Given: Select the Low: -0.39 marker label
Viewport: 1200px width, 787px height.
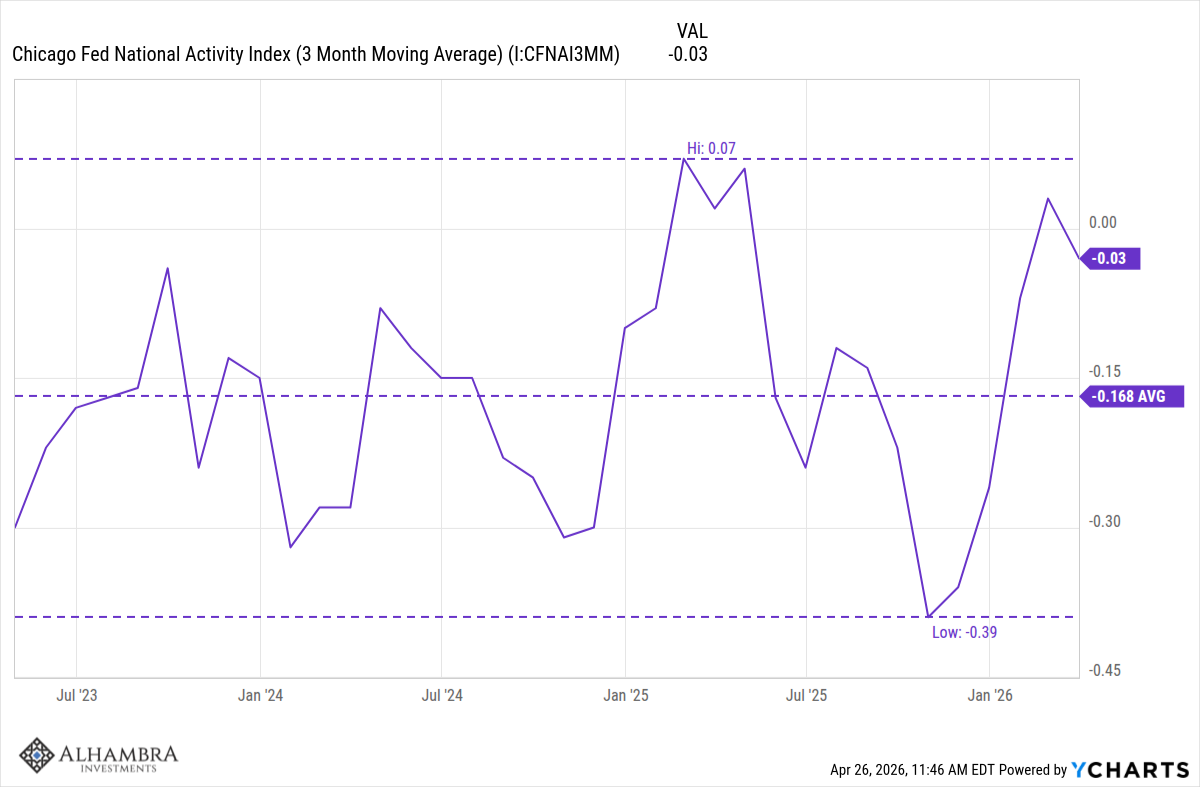Looking at the screenshot, I should click(964, 632).
